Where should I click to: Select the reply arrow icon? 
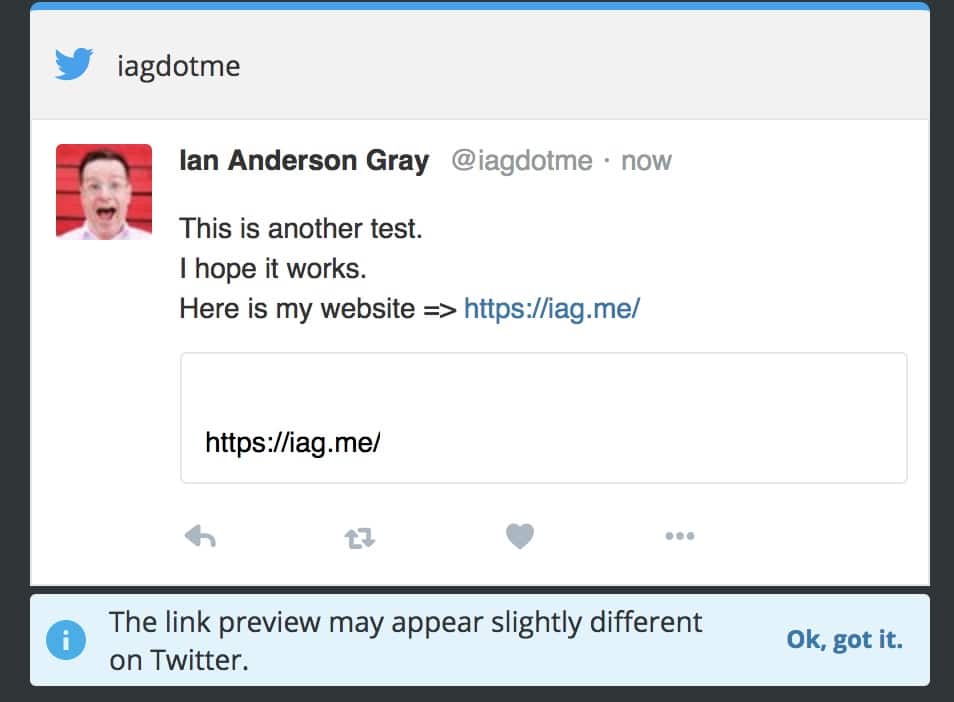(200, 537)
